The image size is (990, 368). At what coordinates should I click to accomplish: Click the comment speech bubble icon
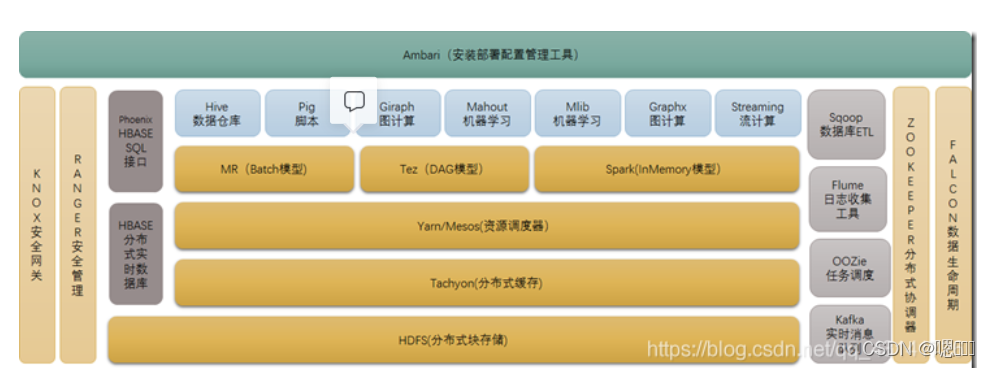[354, 101]
